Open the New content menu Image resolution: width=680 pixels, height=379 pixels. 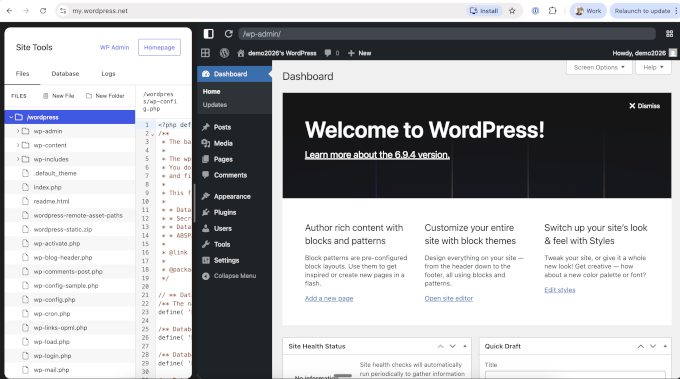click(360, 53)
